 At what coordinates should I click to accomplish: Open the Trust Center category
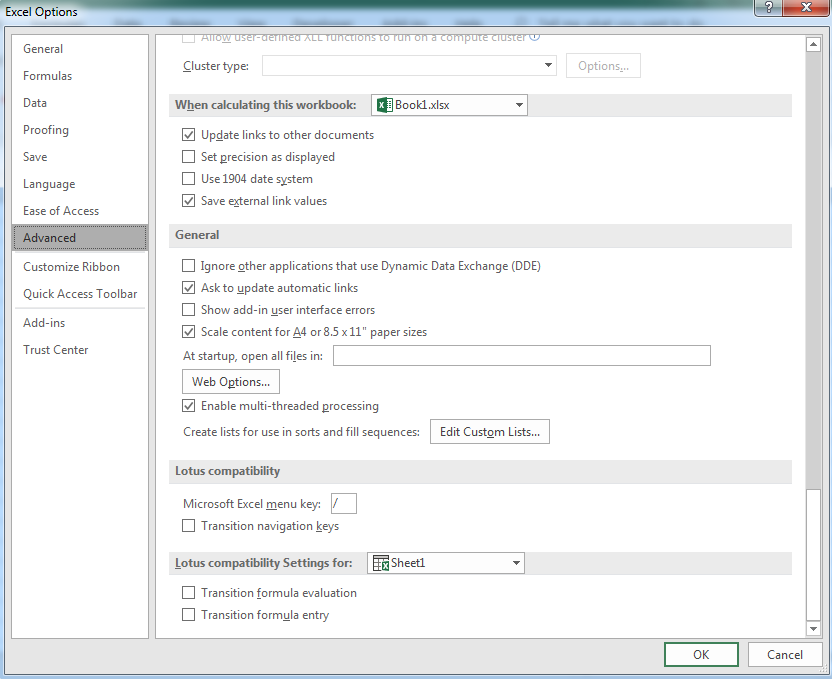point(56,350)
